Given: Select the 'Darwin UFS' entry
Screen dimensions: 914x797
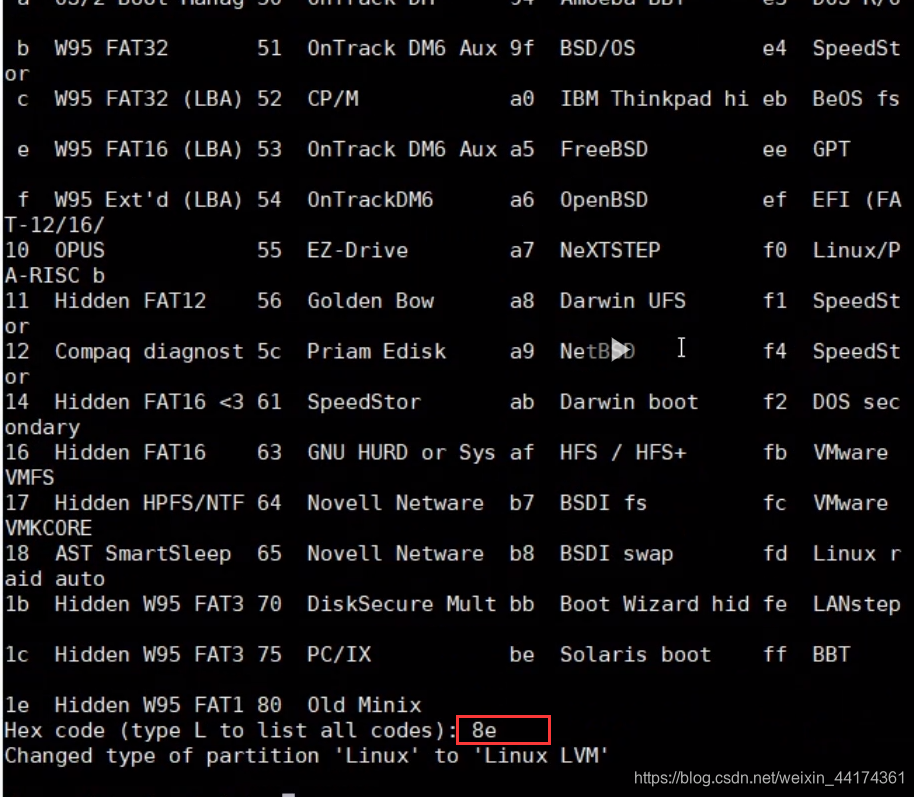Looking at the screenshot, I should click(623, 301).
